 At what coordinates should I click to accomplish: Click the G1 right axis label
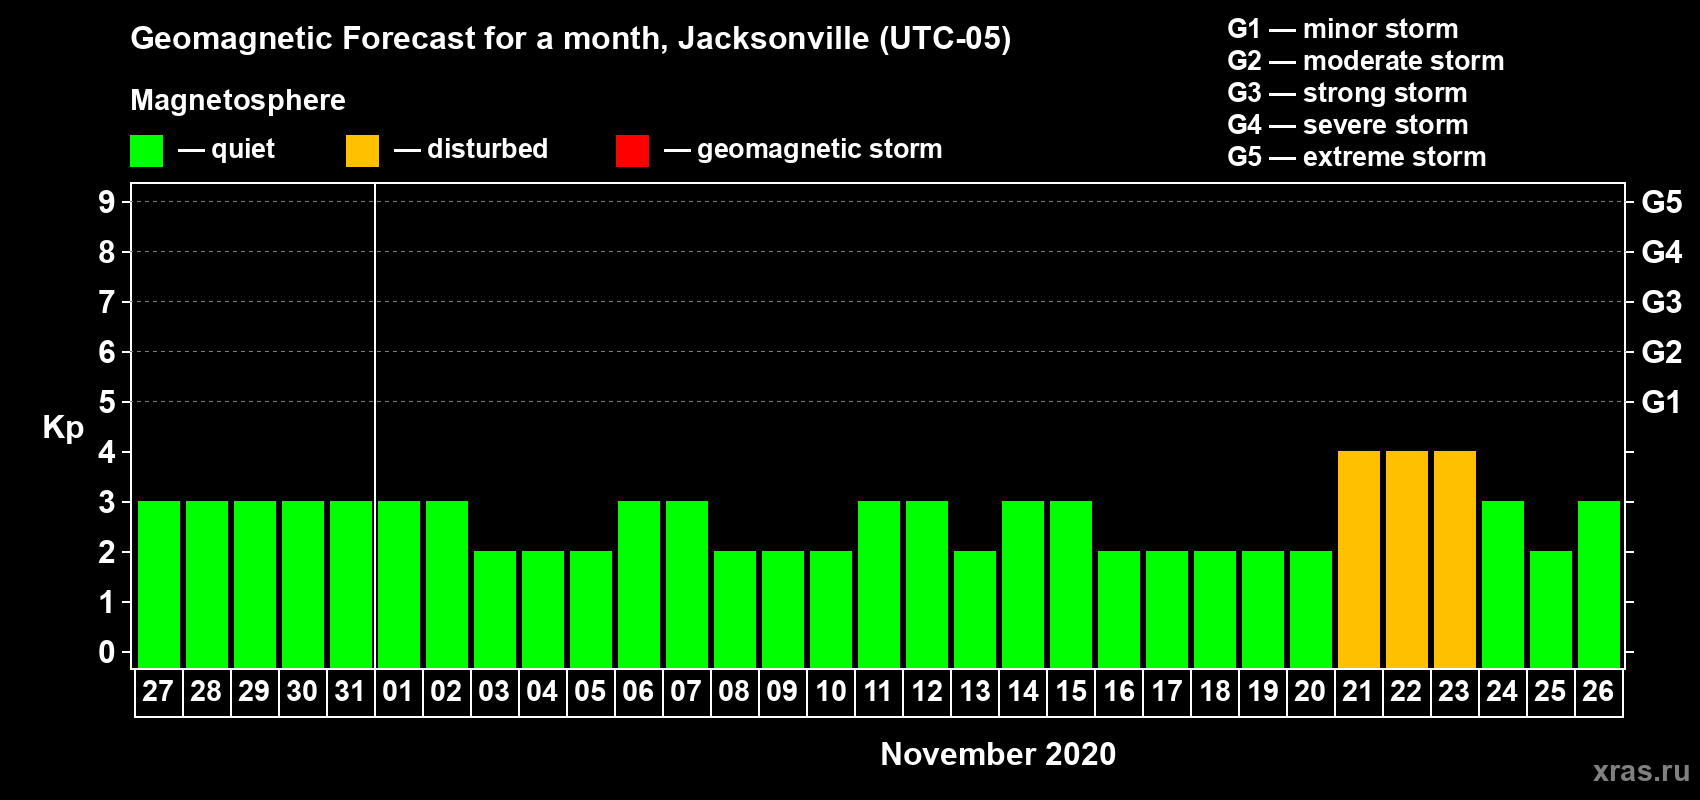[x=1661, y=402]
